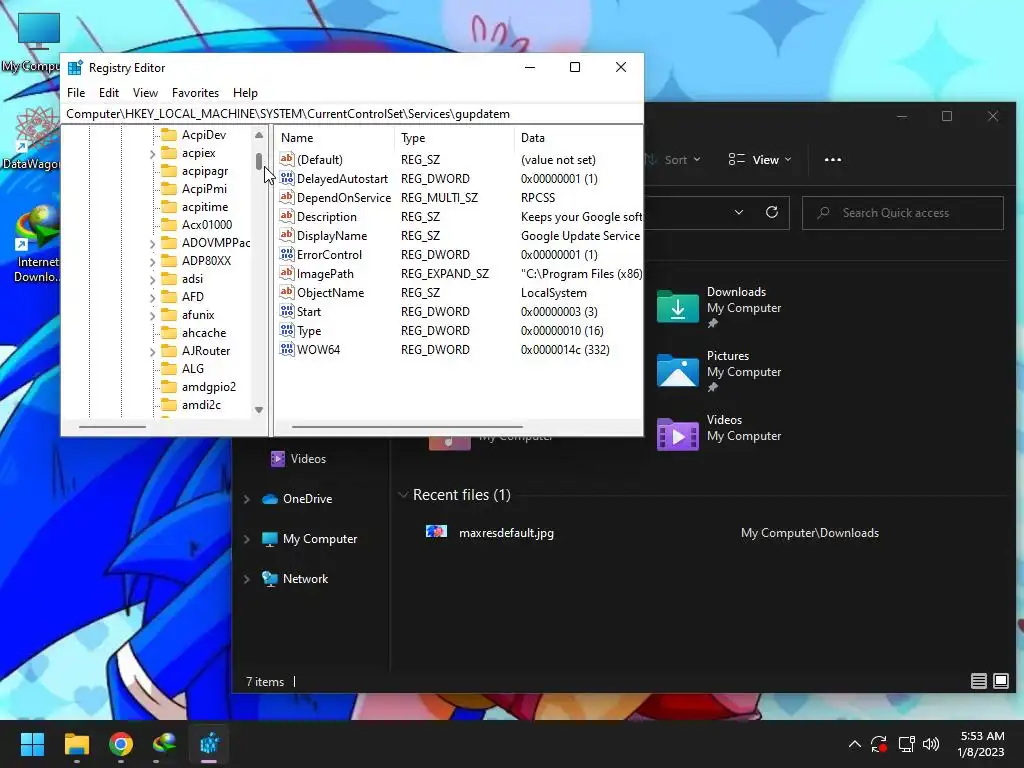Expand the AFD registry key
Viewport: 1024px width, 768px height.
click(x=152, y=298)
